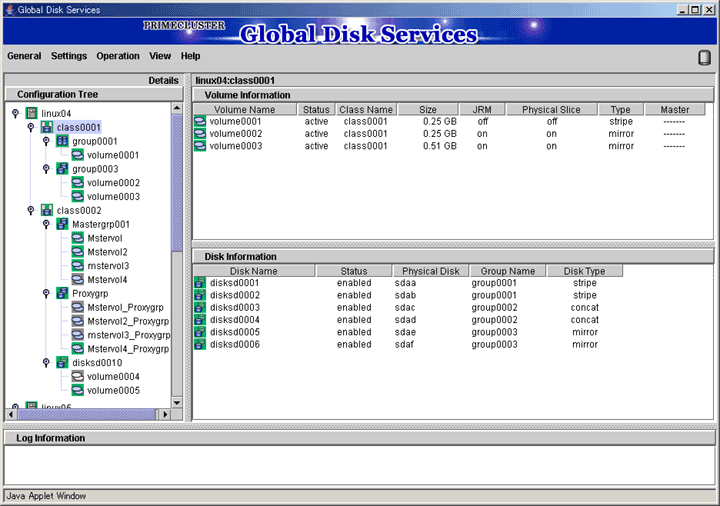Open the General menu

(24, 56)
